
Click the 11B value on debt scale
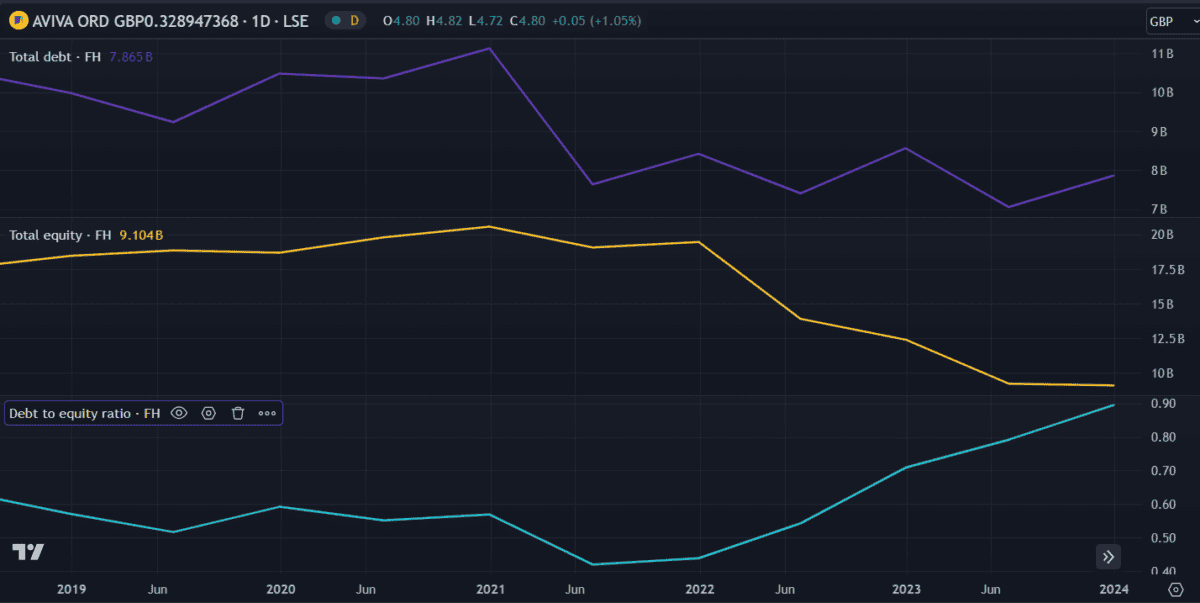pyautogui.click(x=1162, y=54)
